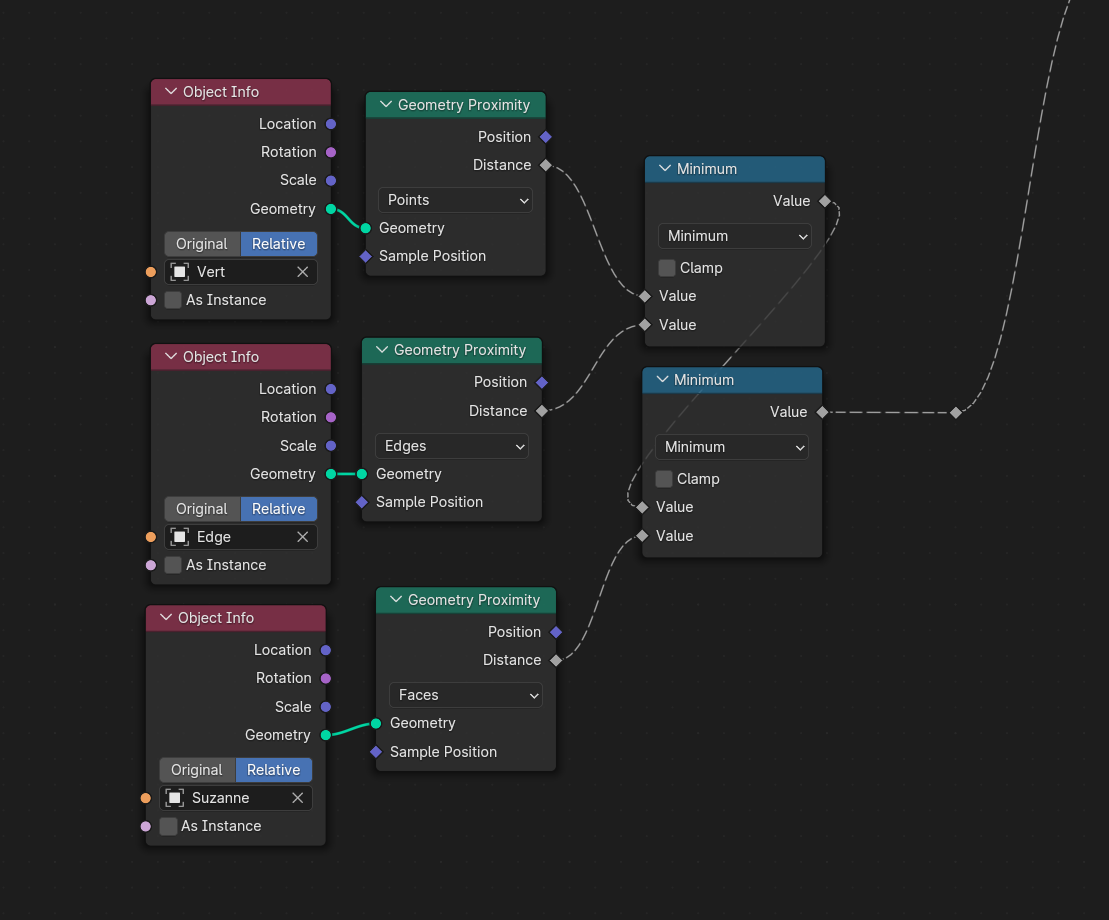The width and height of the screenshot is (1109, 920).
Task: Set Suzanne Object Info to Original
Action: [x=197, y=770]
